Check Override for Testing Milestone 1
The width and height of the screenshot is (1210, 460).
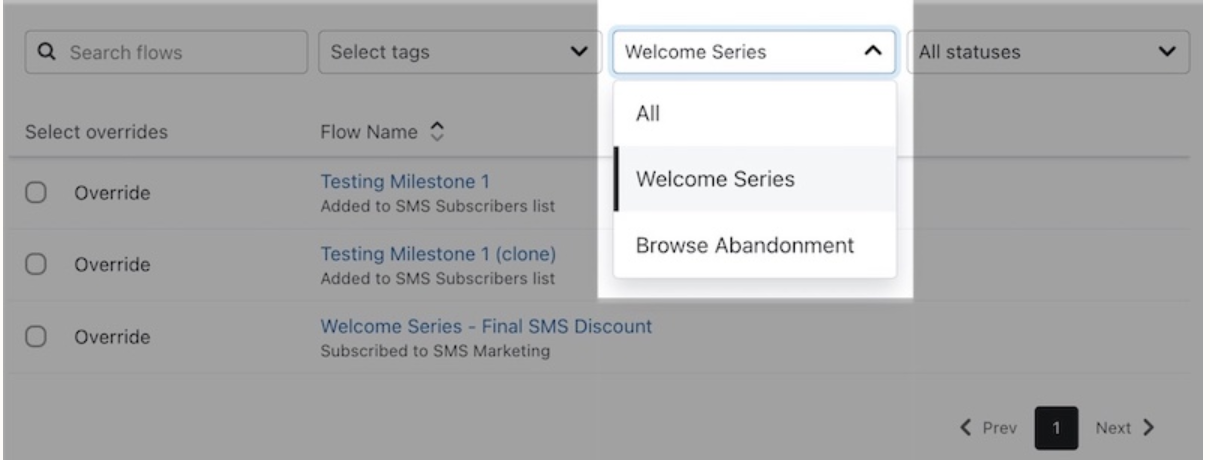point(33,193)
